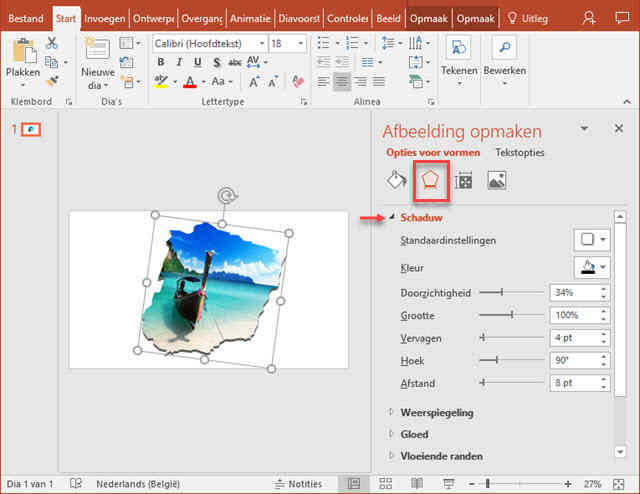Expand Vloeiende randen section
Screen dimensions: 640x494
(x=391, y=456)
